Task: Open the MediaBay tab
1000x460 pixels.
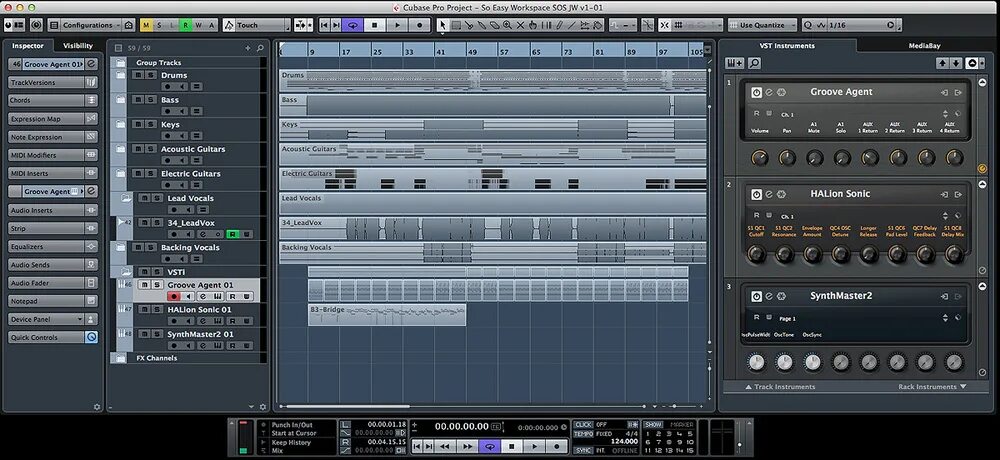Action: click(x=924, y=46)
